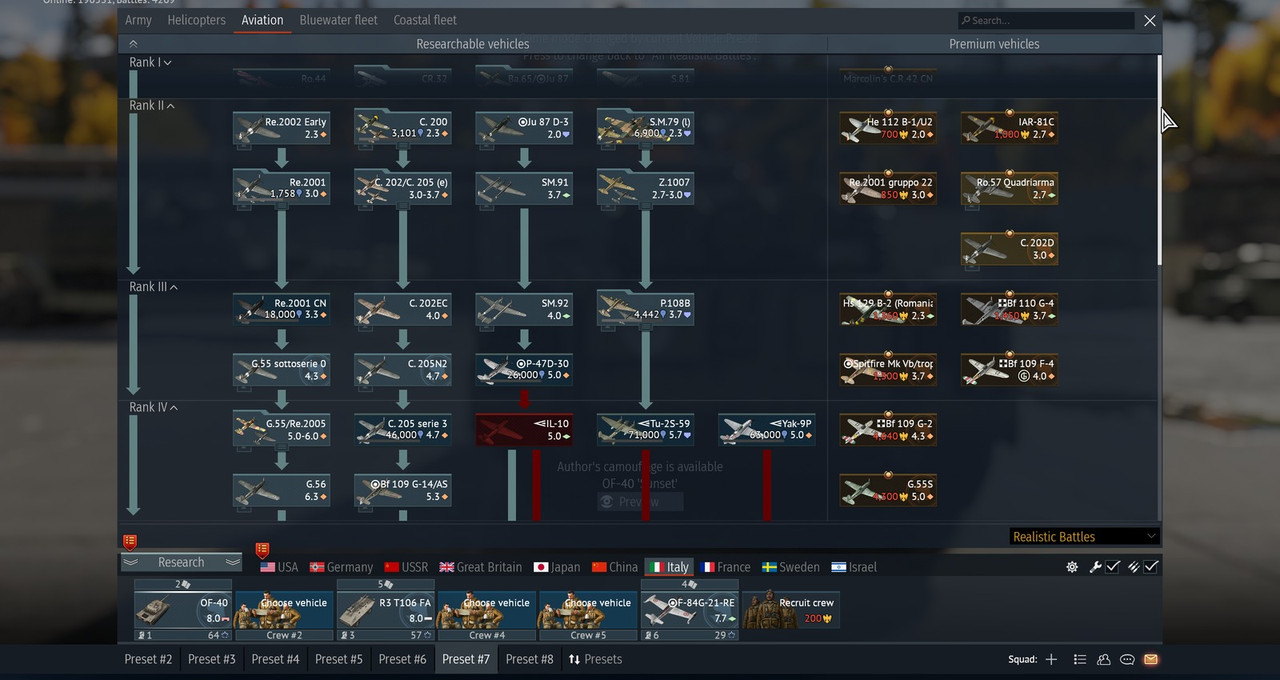1280x680 pixels.
Task: Select the red IL-10 card
Action: [x=524, y=430]
